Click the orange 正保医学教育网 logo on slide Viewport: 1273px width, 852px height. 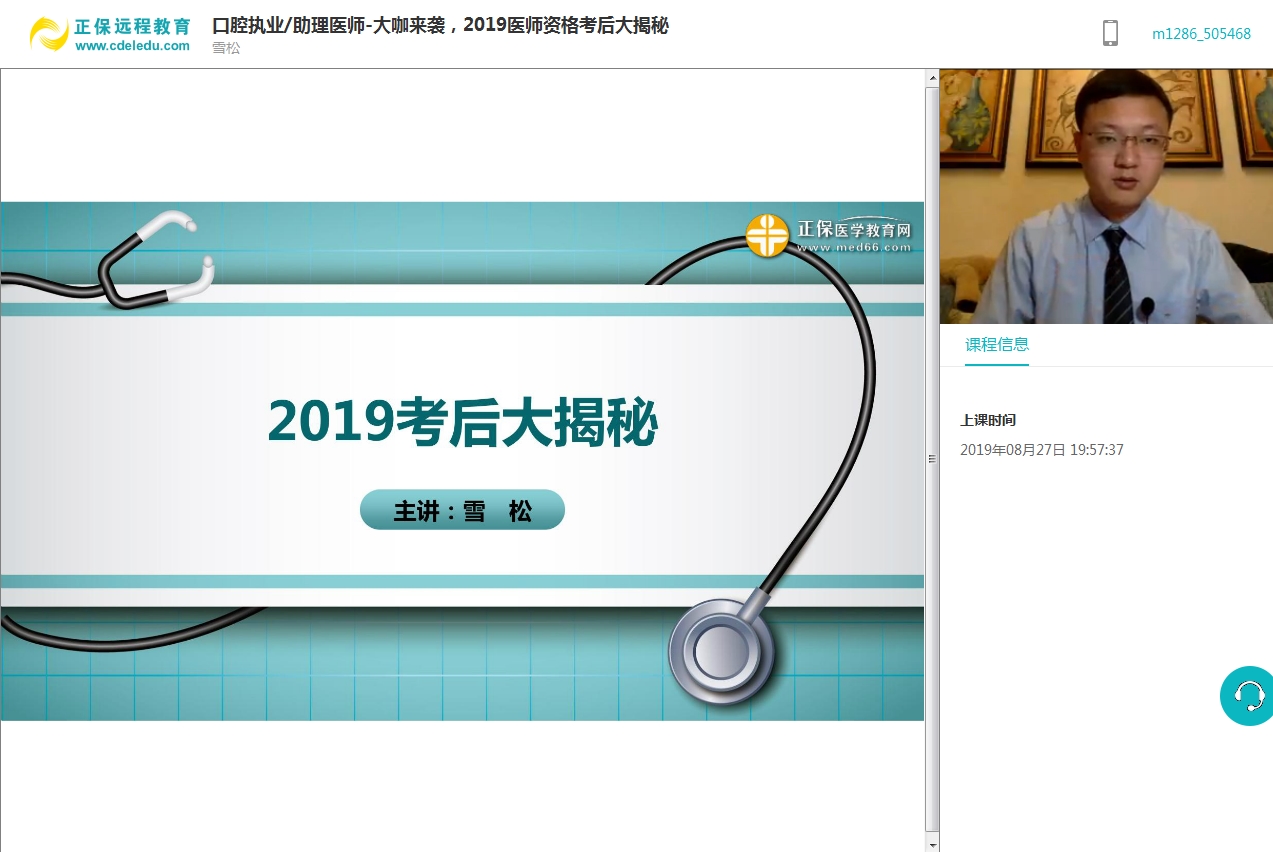tap(768, 236)
